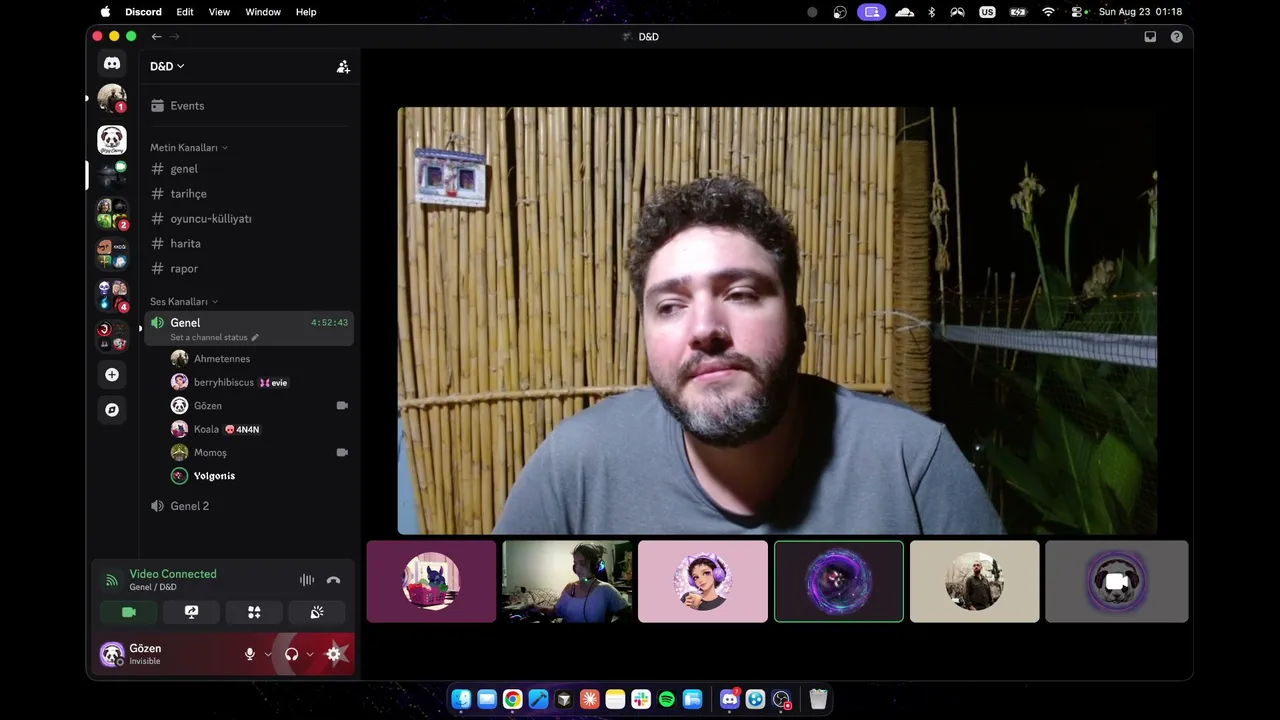Select Koala in the voice list
Viewport: 1280px width, 720px height.
pyautogui.click(x=260, y=429)
